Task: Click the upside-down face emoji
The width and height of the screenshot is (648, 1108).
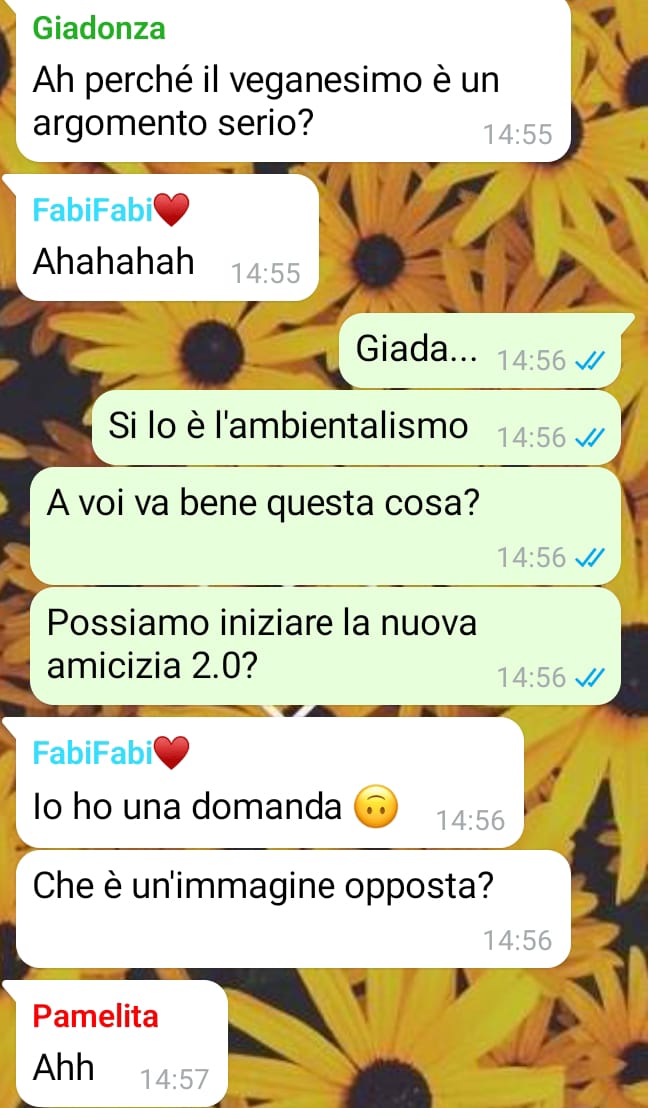Action: pos(375,808)
